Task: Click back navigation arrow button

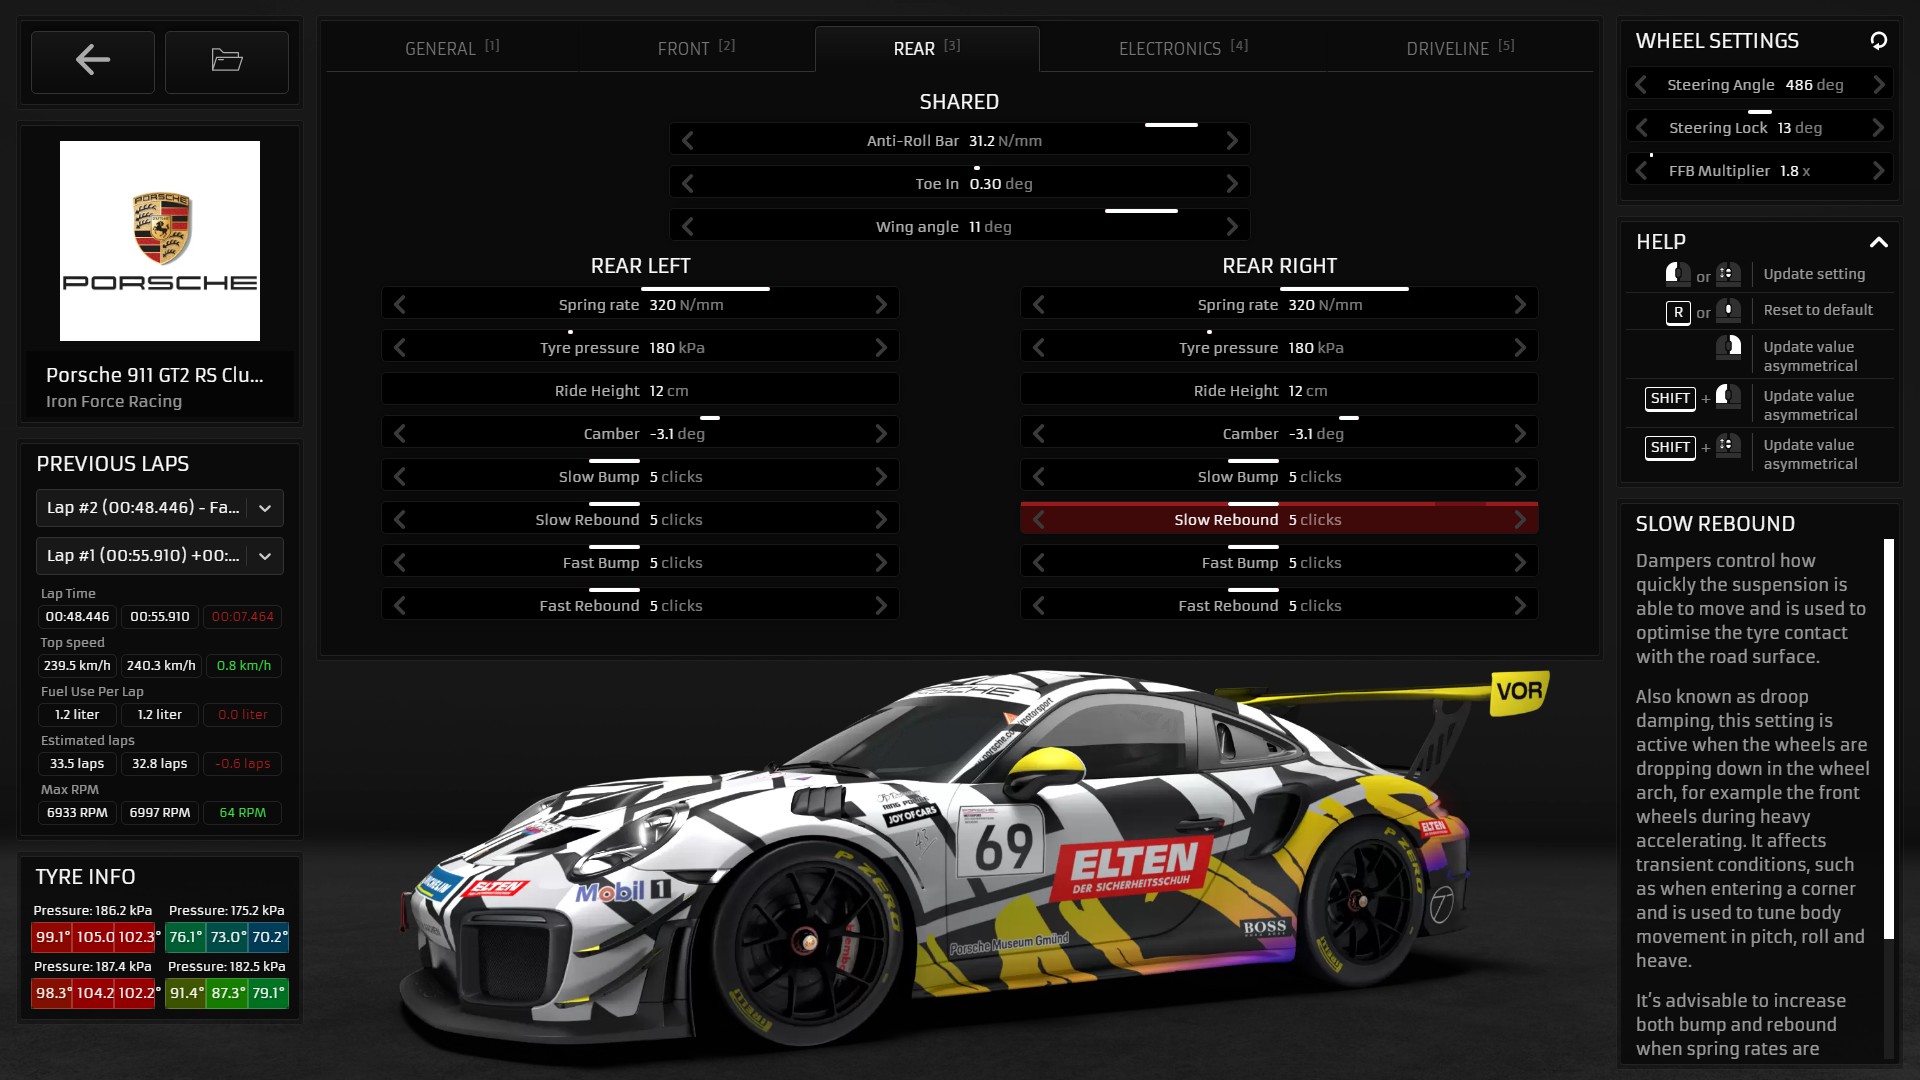Action: pos(92,61)
